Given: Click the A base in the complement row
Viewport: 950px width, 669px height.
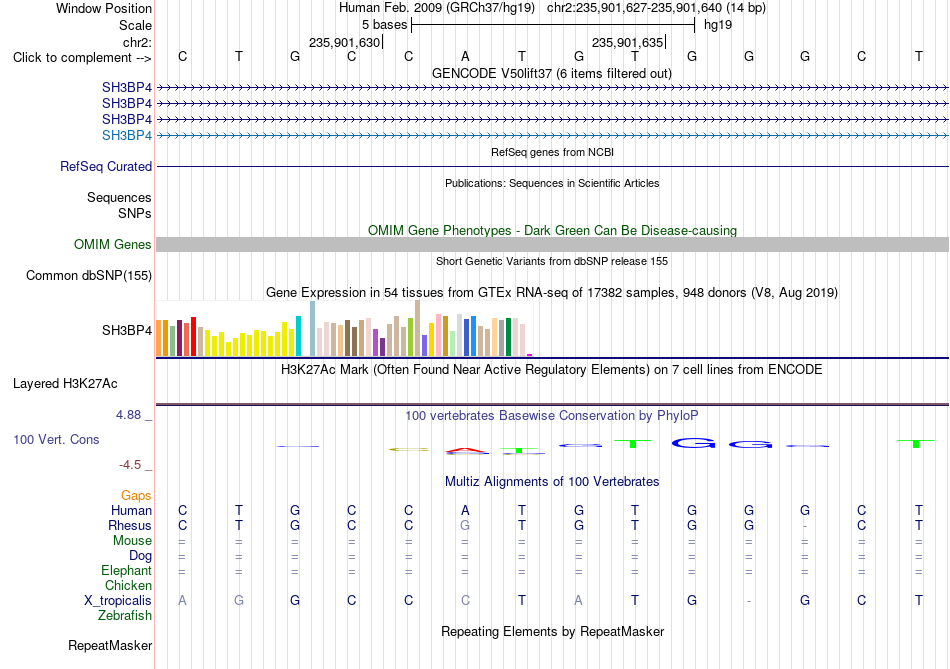Looking at the screenshot, I should 465,56.
